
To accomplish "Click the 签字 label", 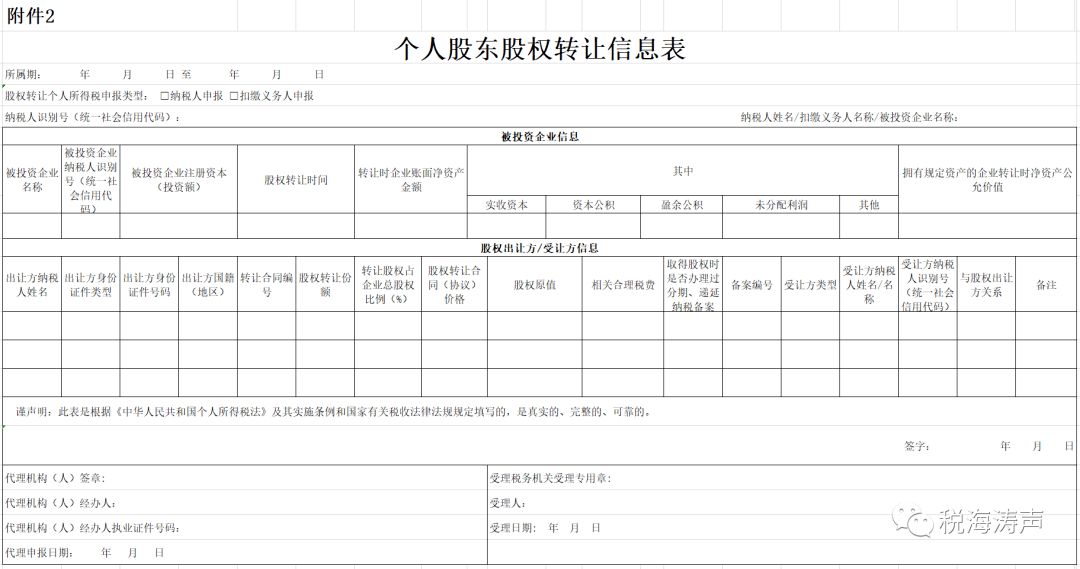I will [x=917, y=446].
